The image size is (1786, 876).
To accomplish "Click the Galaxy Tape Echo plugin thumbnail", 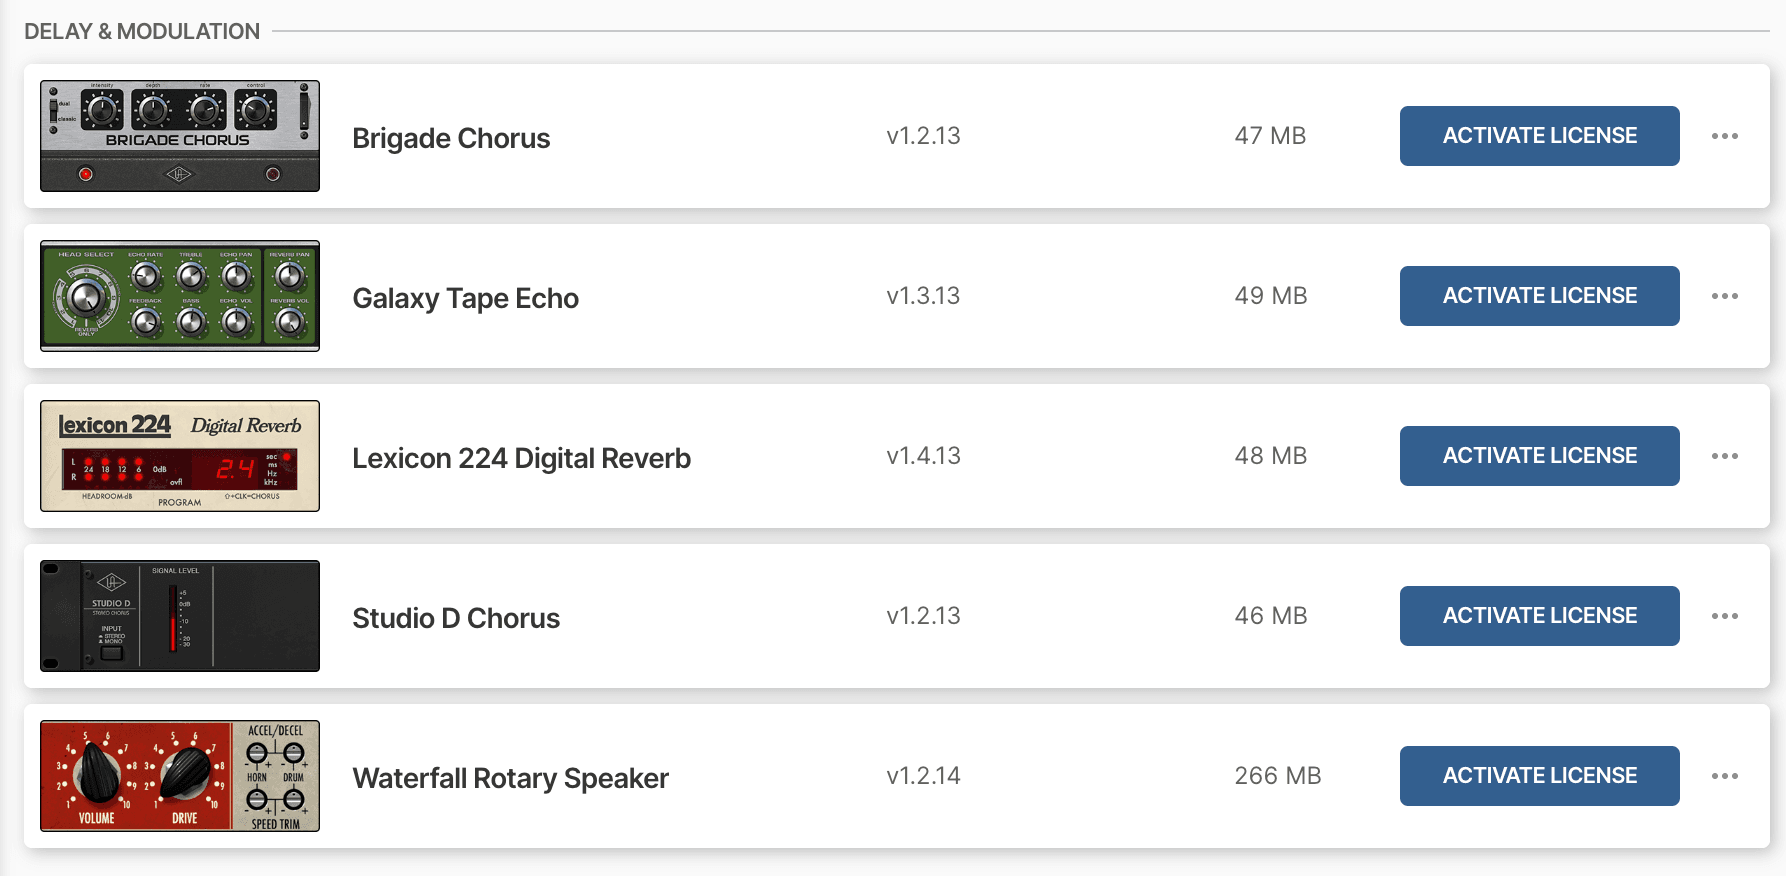I will pyautogui.click(x=180, y=296).
